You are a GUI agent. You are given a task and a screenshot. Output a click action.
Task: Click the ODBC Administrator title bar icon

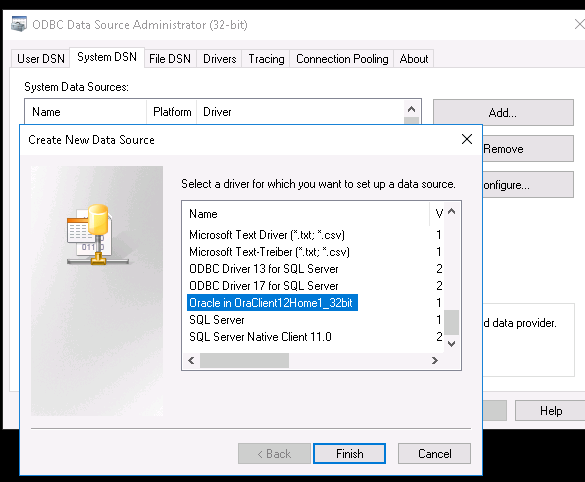(x=19, y=24)
